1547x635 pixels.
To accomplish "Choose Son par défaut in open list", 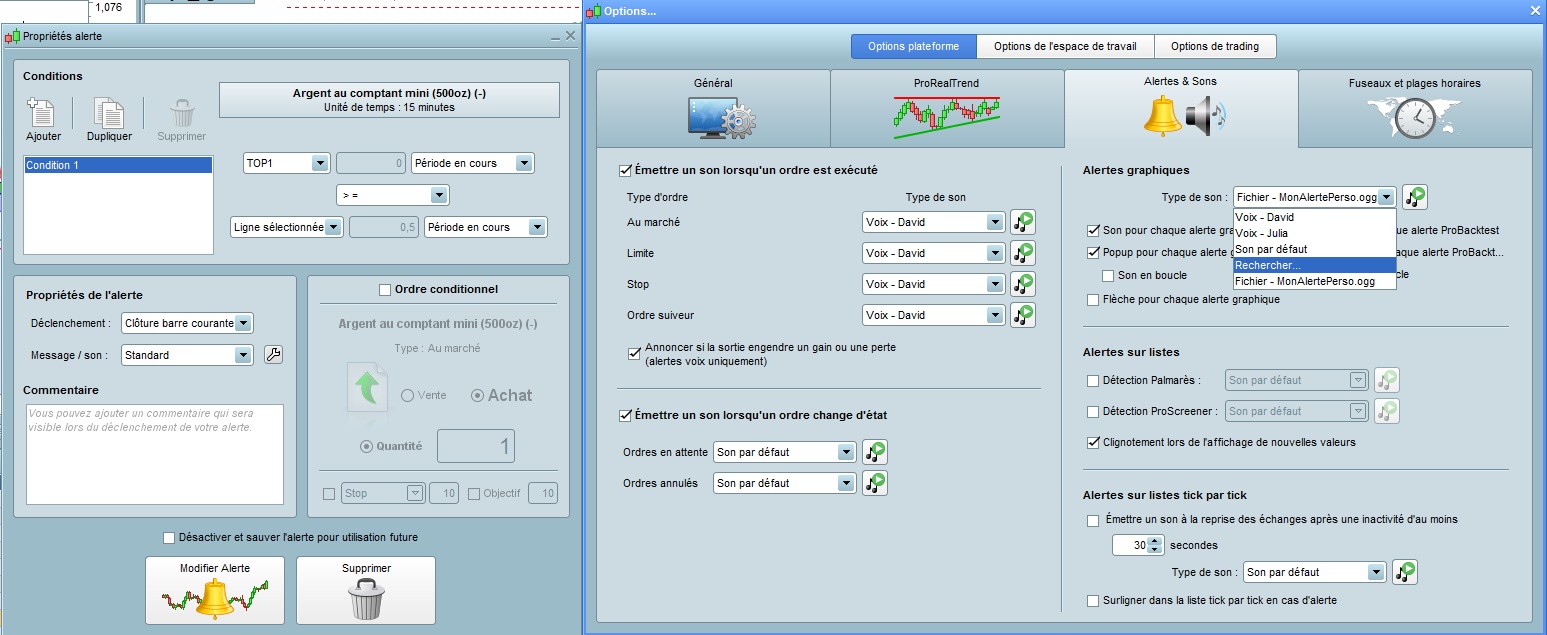I will pyautogui.click(x=1314, y=249).
